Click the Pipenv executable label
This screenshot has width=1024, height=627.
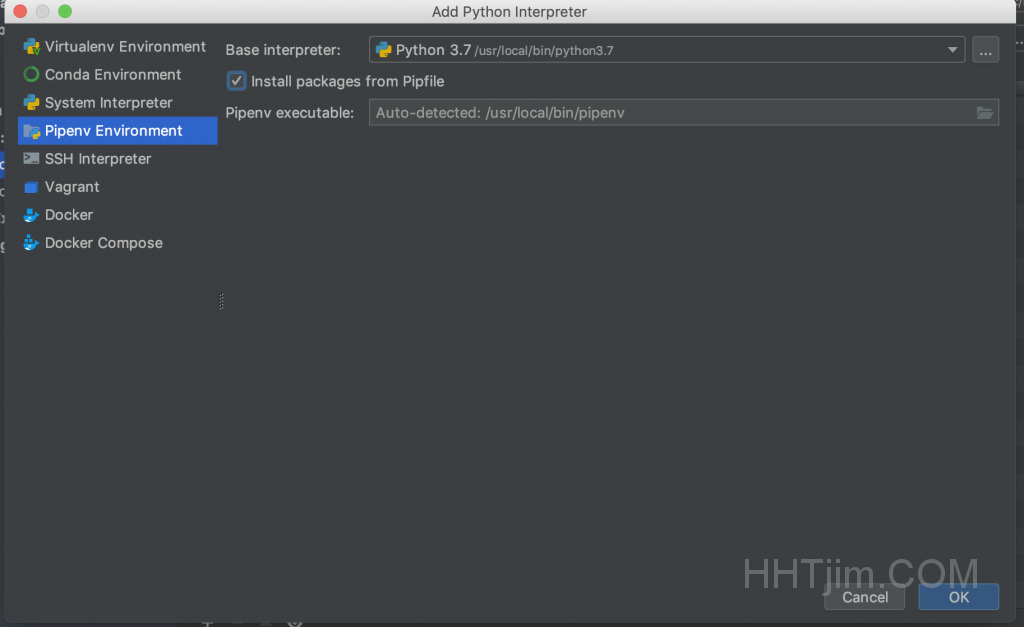click(x=289, y=113)
